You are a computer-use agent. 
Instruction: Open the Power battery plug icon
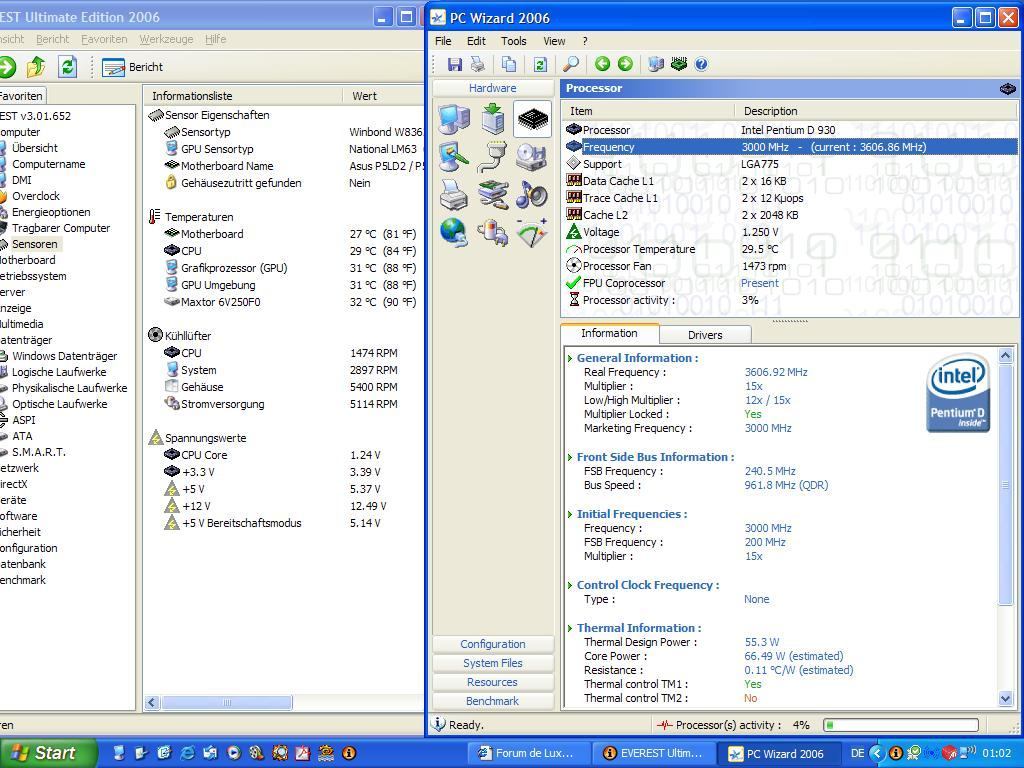pos(493,233)
